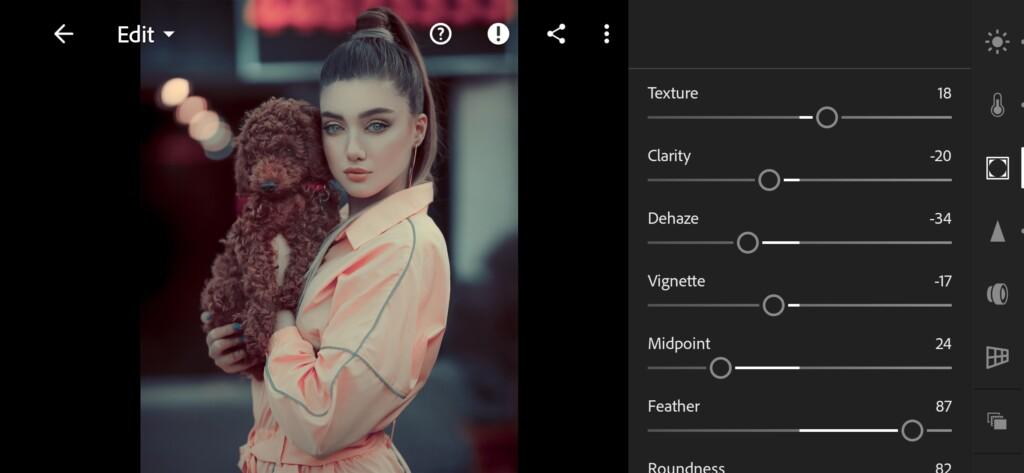Tap the photo of woman with dog

point(329,236)
